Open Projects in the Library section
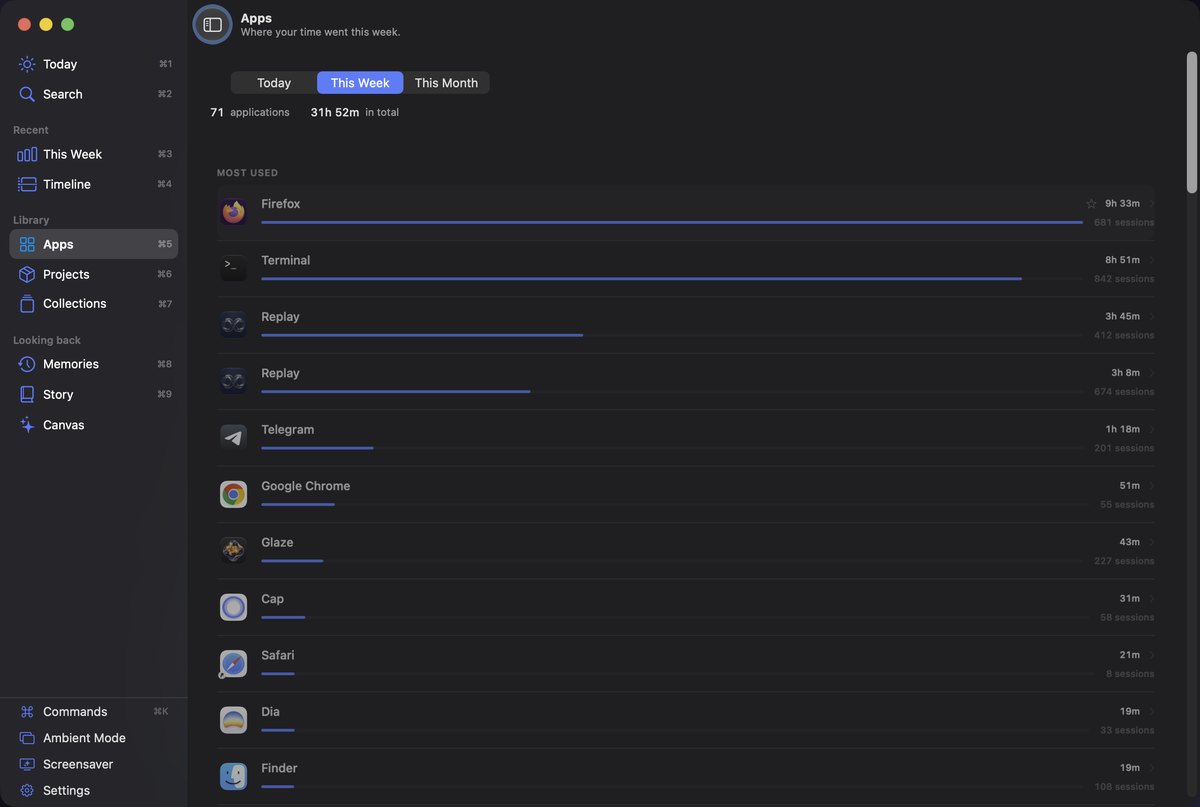1200x807 pixels. click(94, 274)
